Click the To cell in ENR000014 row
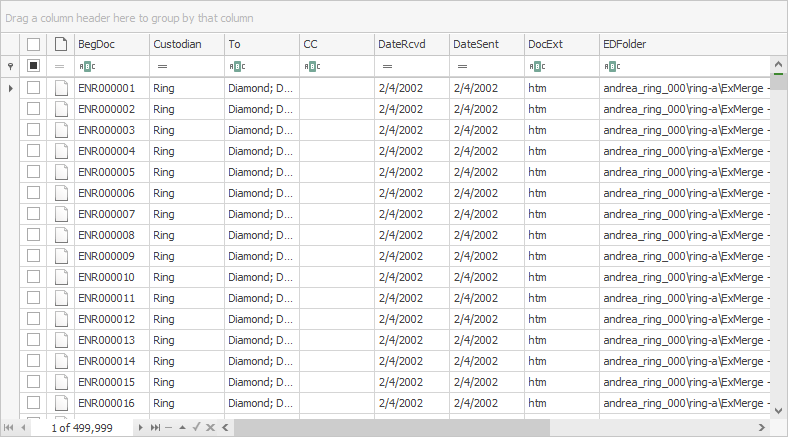 tap(261, 361)
